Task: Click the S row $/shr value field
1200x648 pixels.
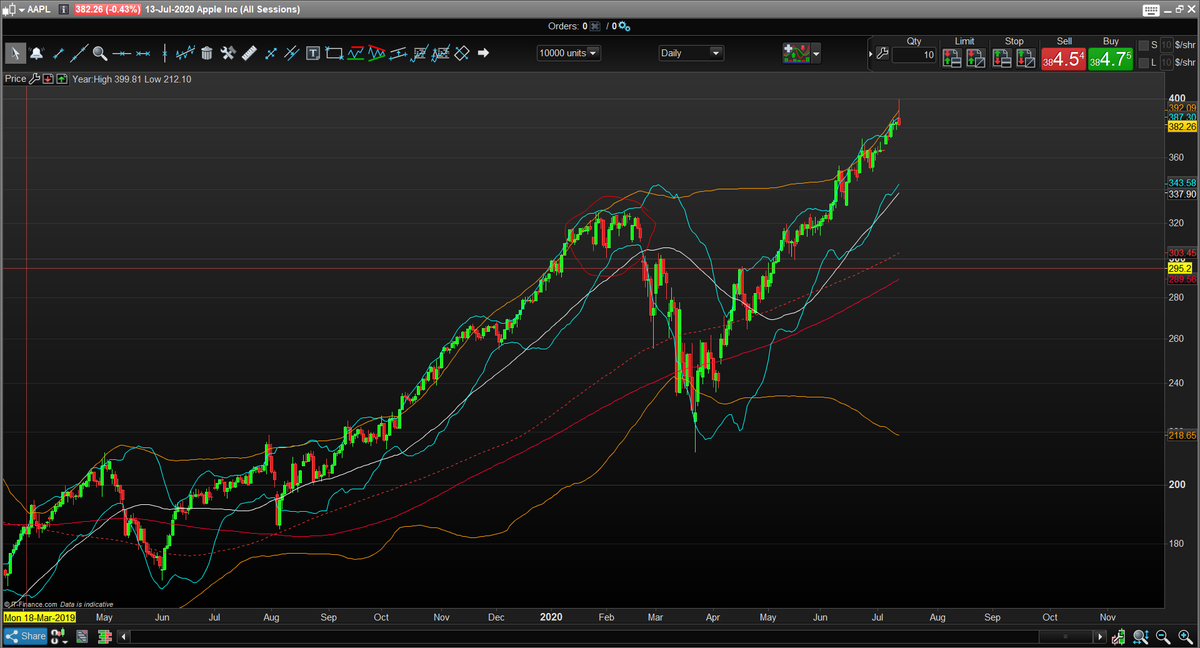Action: (x=1166, y=45)
